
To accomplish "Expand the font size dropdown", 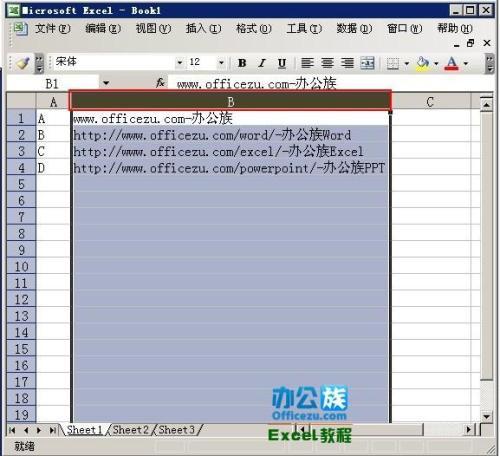I will pyautogui.click(x=221, y=62).
